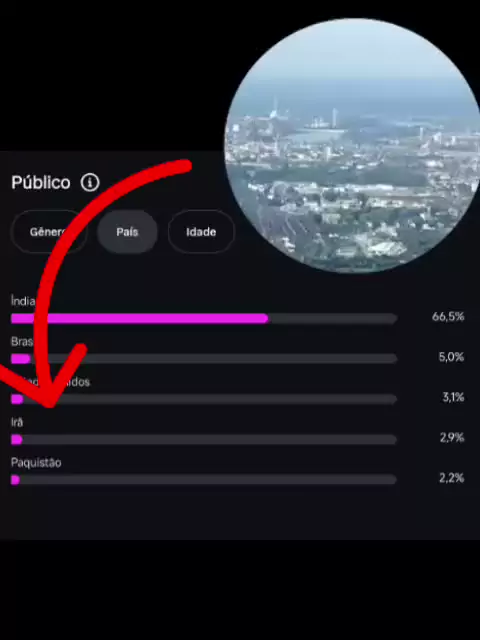The image size is (480, 640).
Task: Switch to the Gênero filter tab
Action: point(49,232)
